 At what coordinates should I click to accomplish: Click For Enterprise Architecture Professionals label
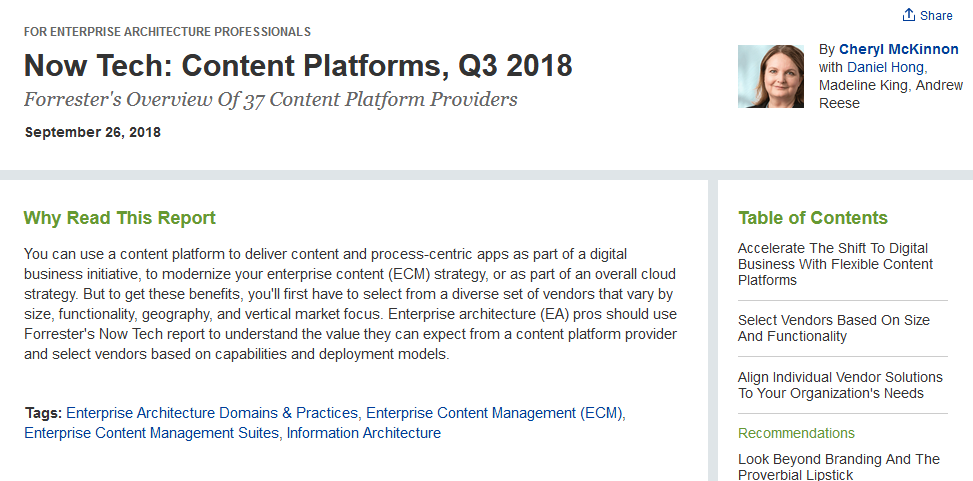coord(168,32)
